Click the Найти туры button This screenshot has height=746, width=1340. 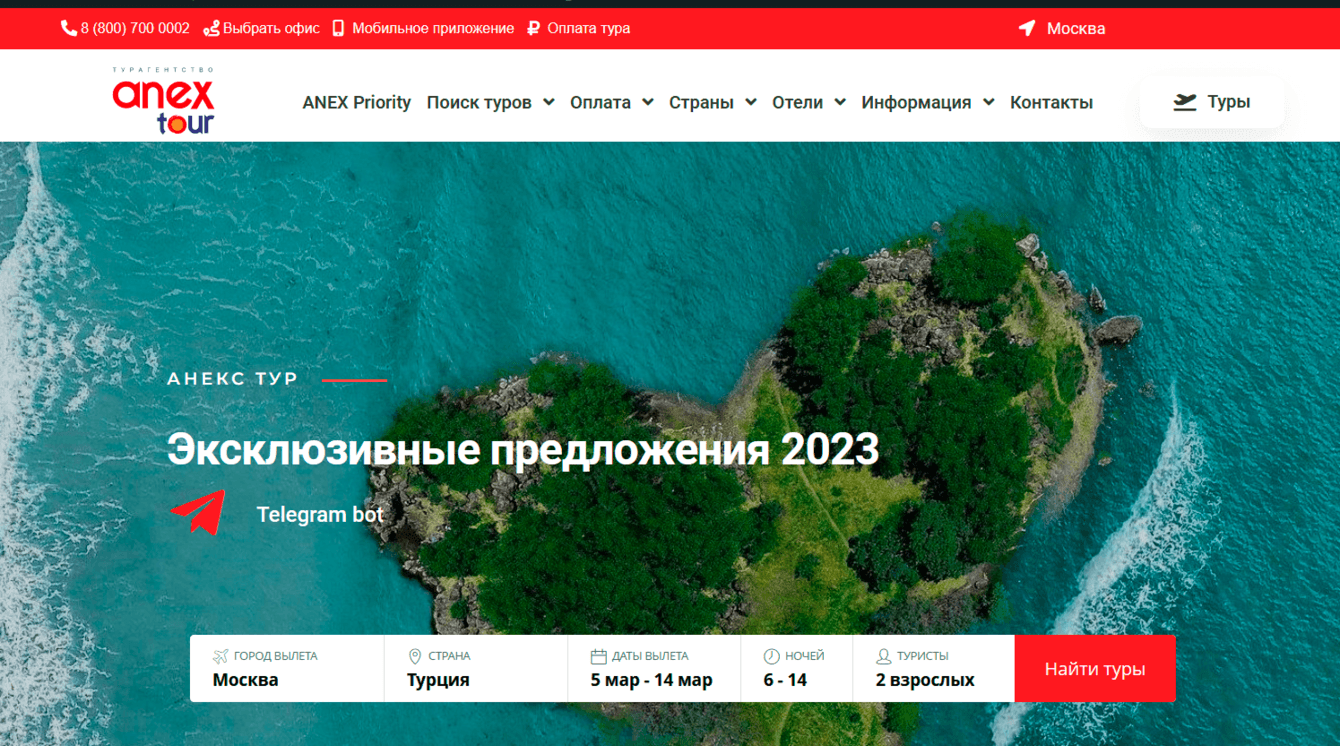(x=1094, y=668)
